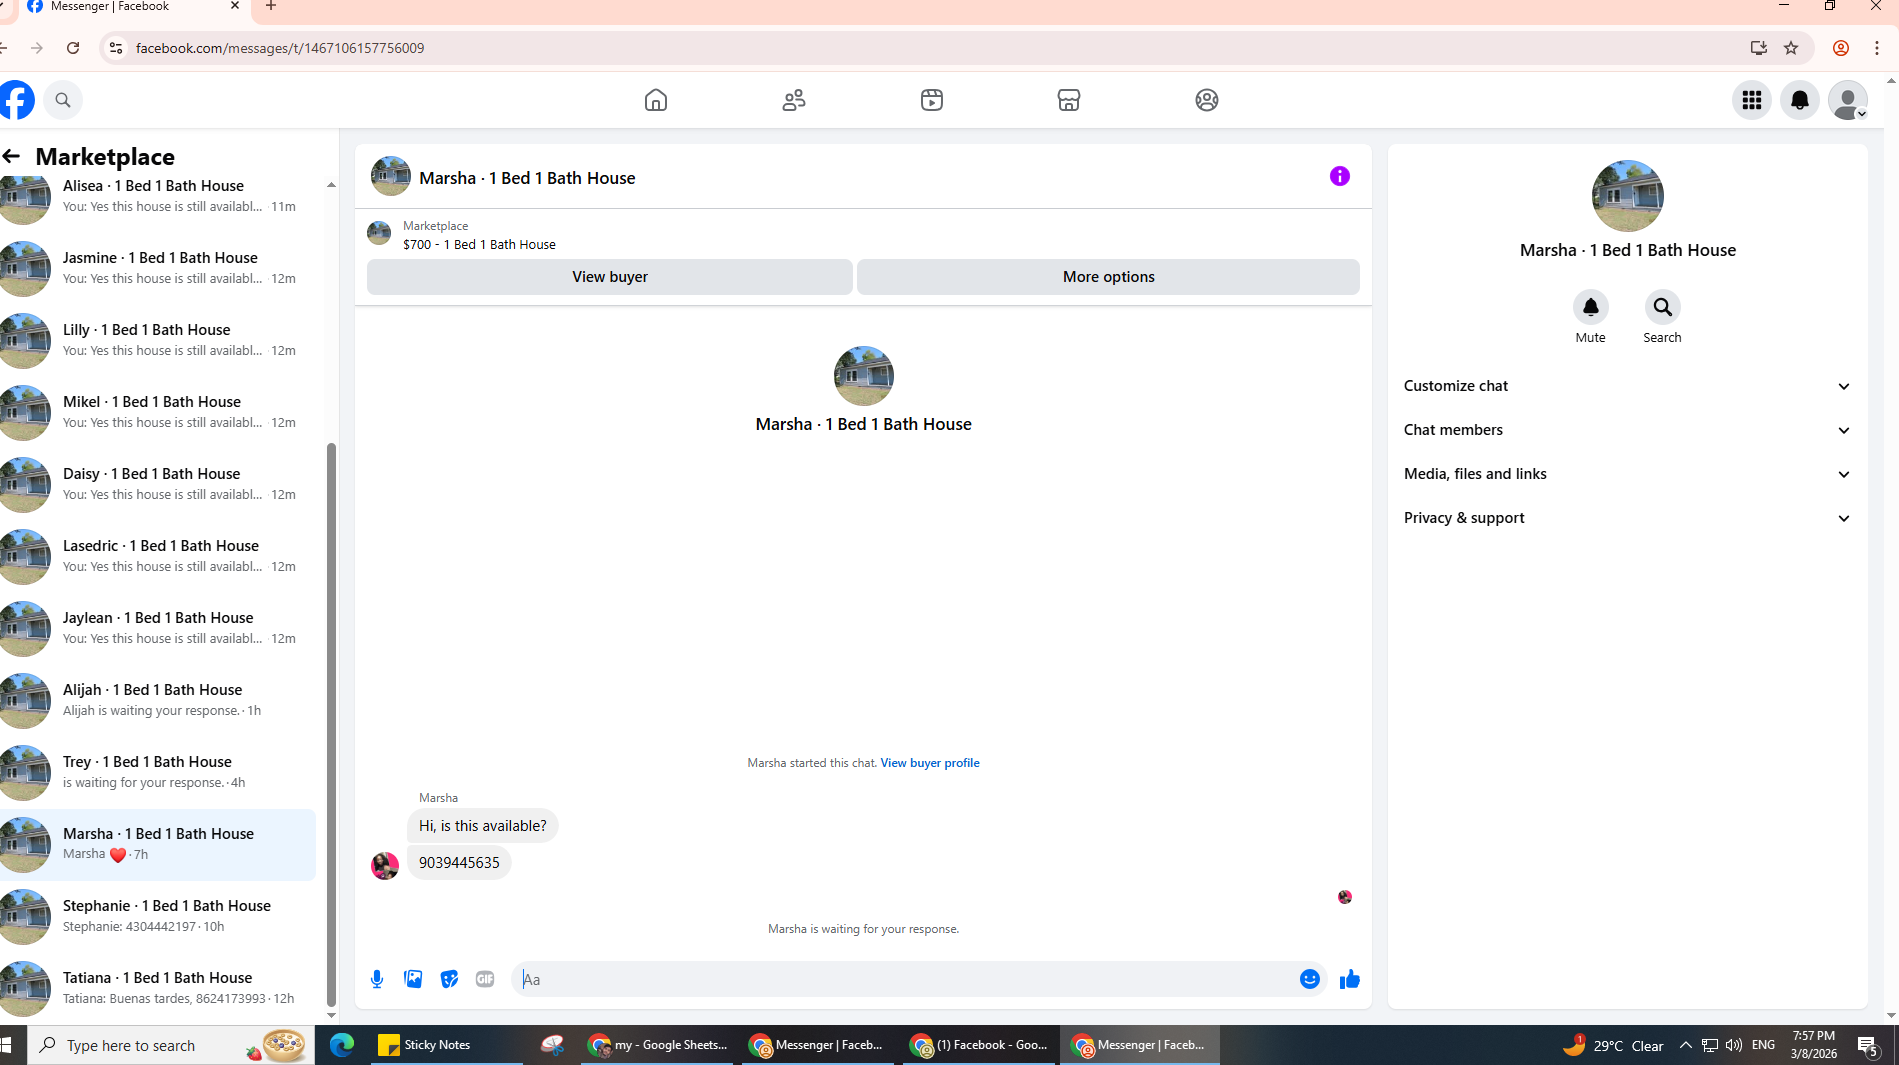Open the Windows notification center

pyautogui.click(x=1868, y=1046)
